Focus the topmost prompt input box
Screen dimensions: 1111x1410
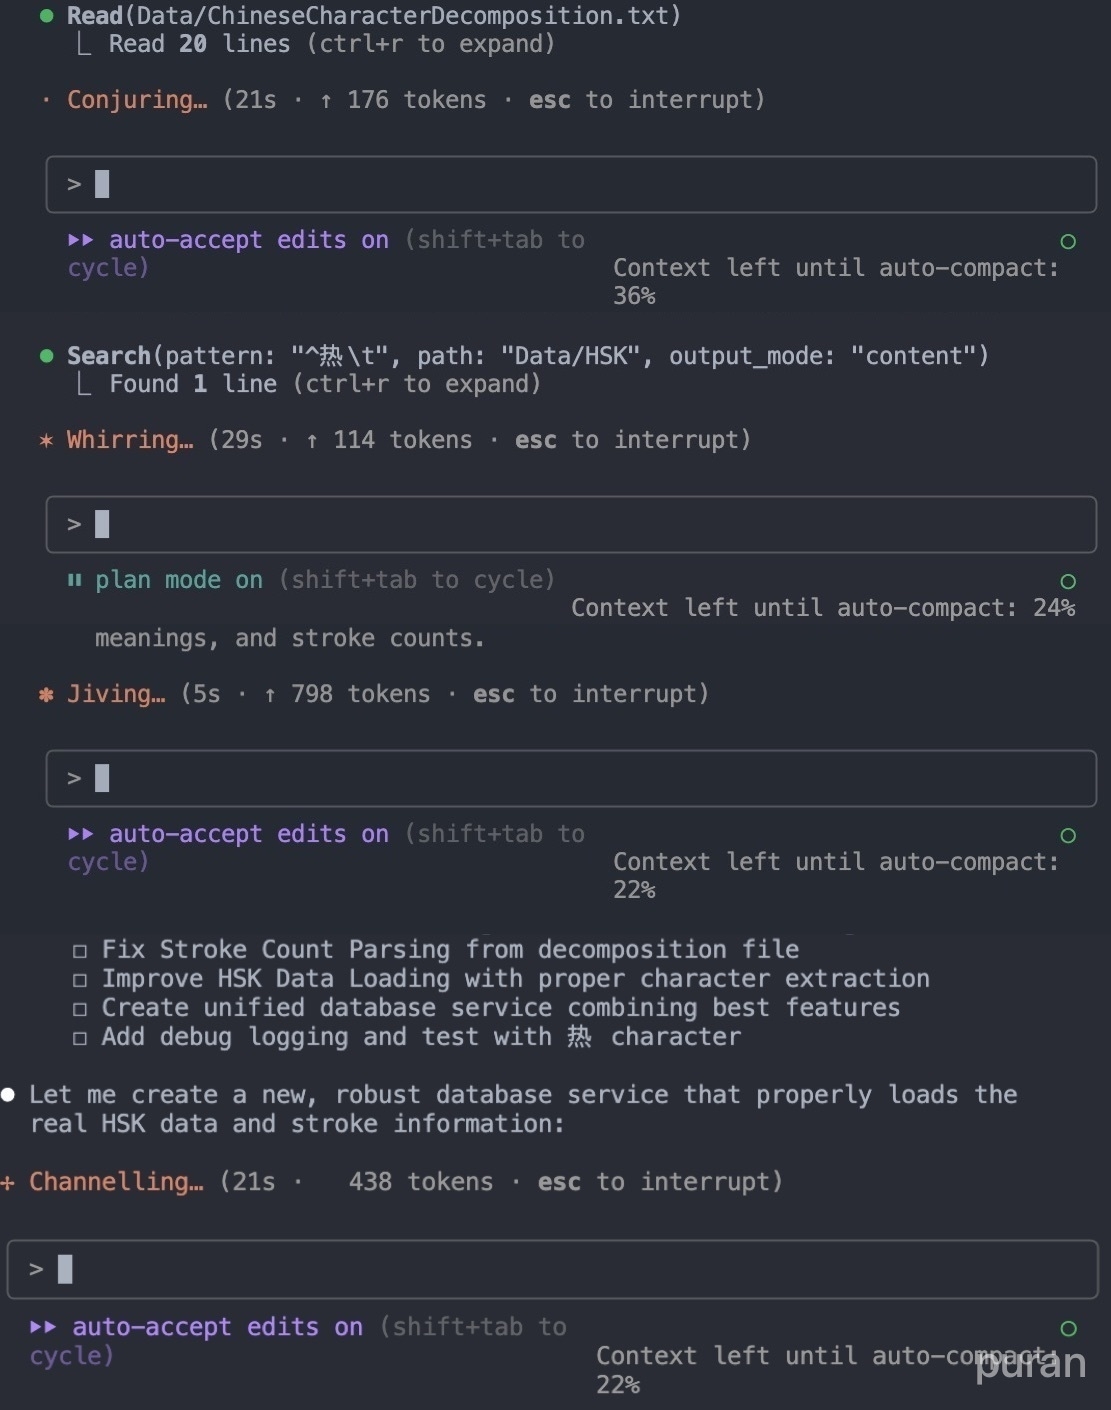tap(571, 184)
